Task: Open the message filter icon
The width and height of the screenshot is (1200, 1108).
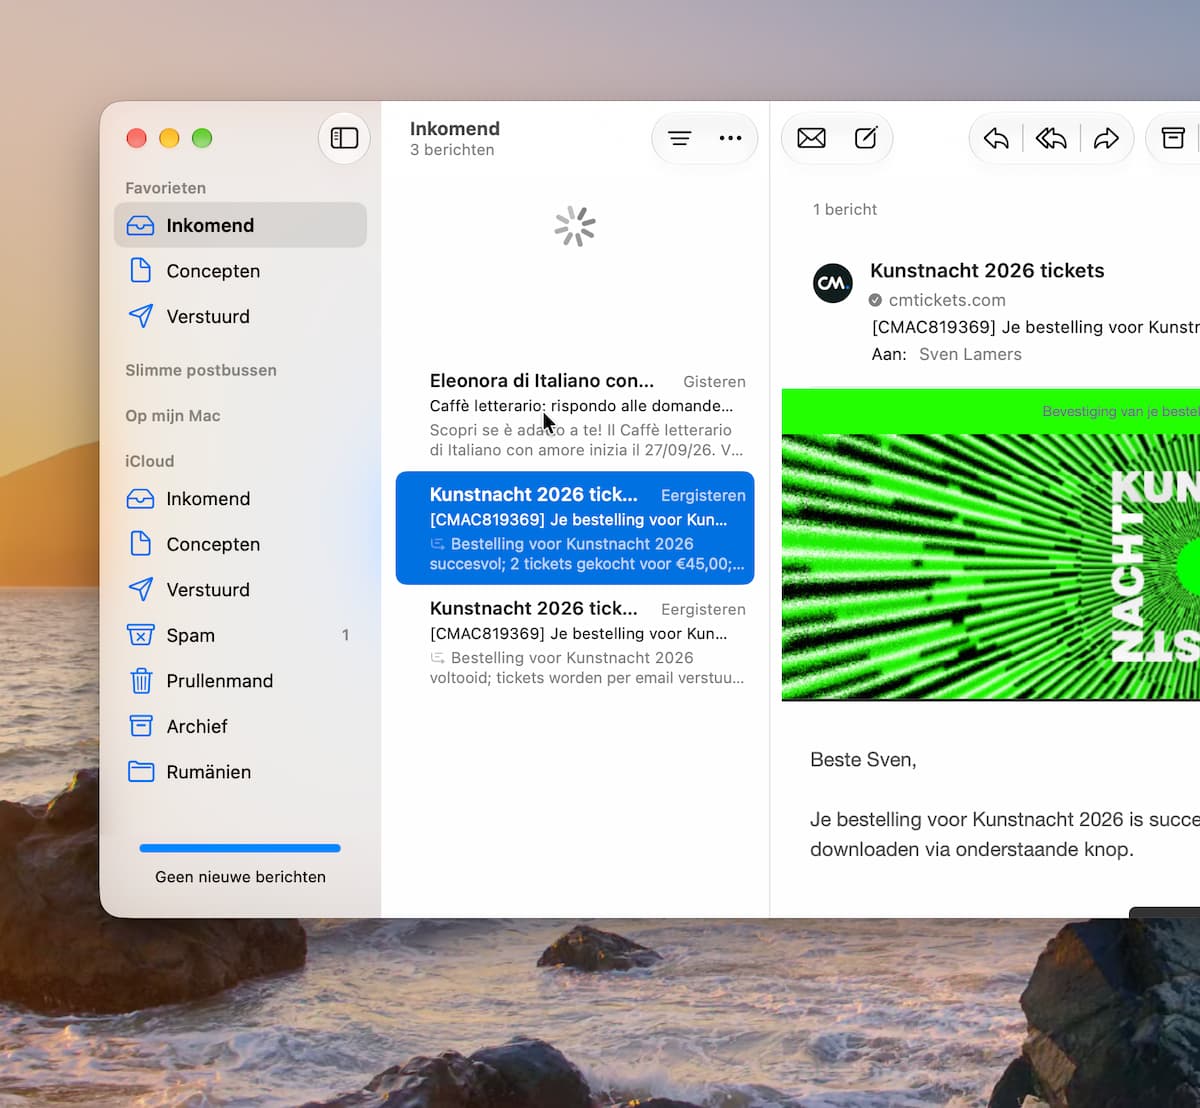Action: click(680, 138)
